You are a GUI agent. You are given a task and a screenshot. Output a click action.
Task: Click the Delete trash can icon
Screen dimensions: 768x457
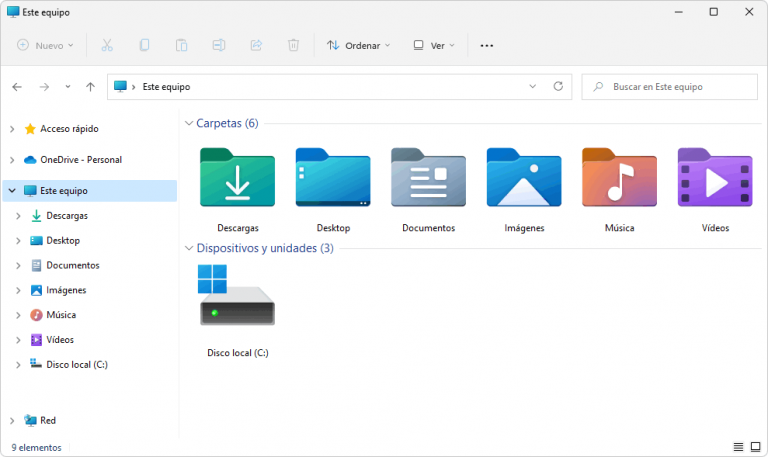coord(293,45)
